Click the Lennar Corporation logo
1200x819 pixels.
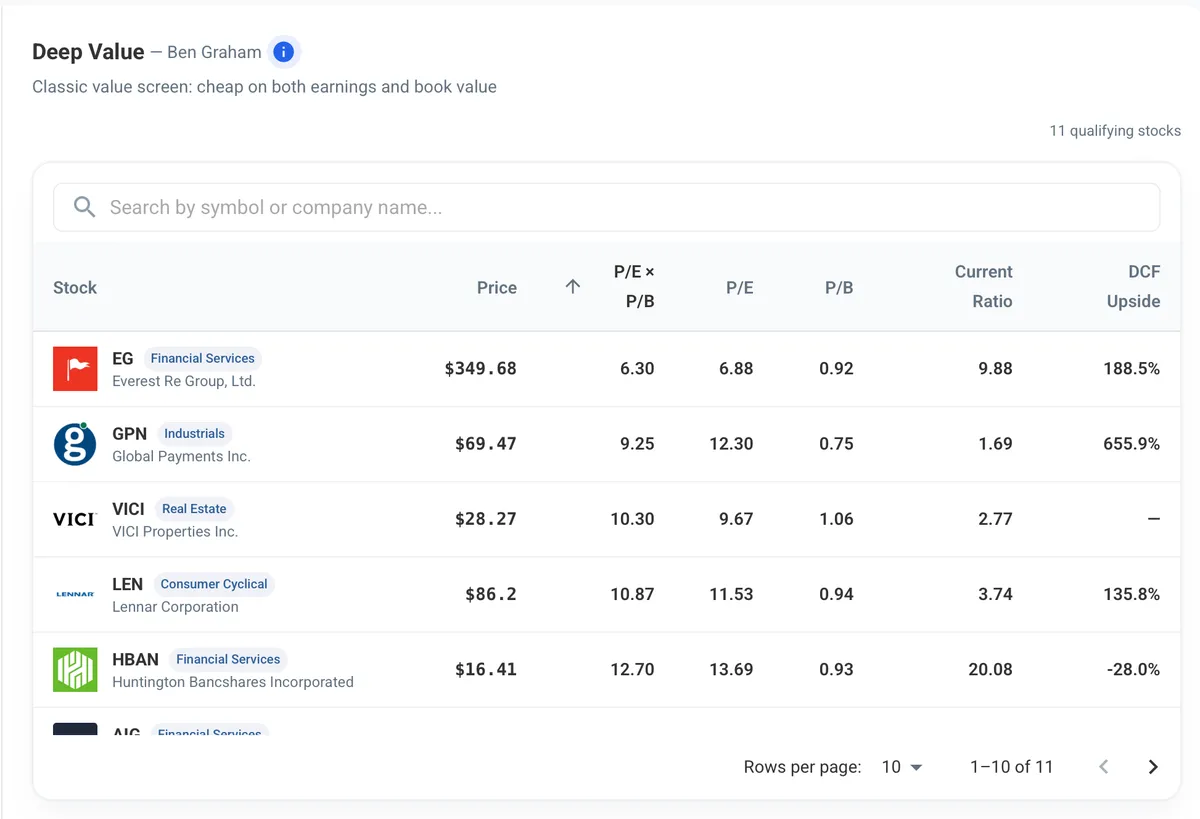click(75, 594)
